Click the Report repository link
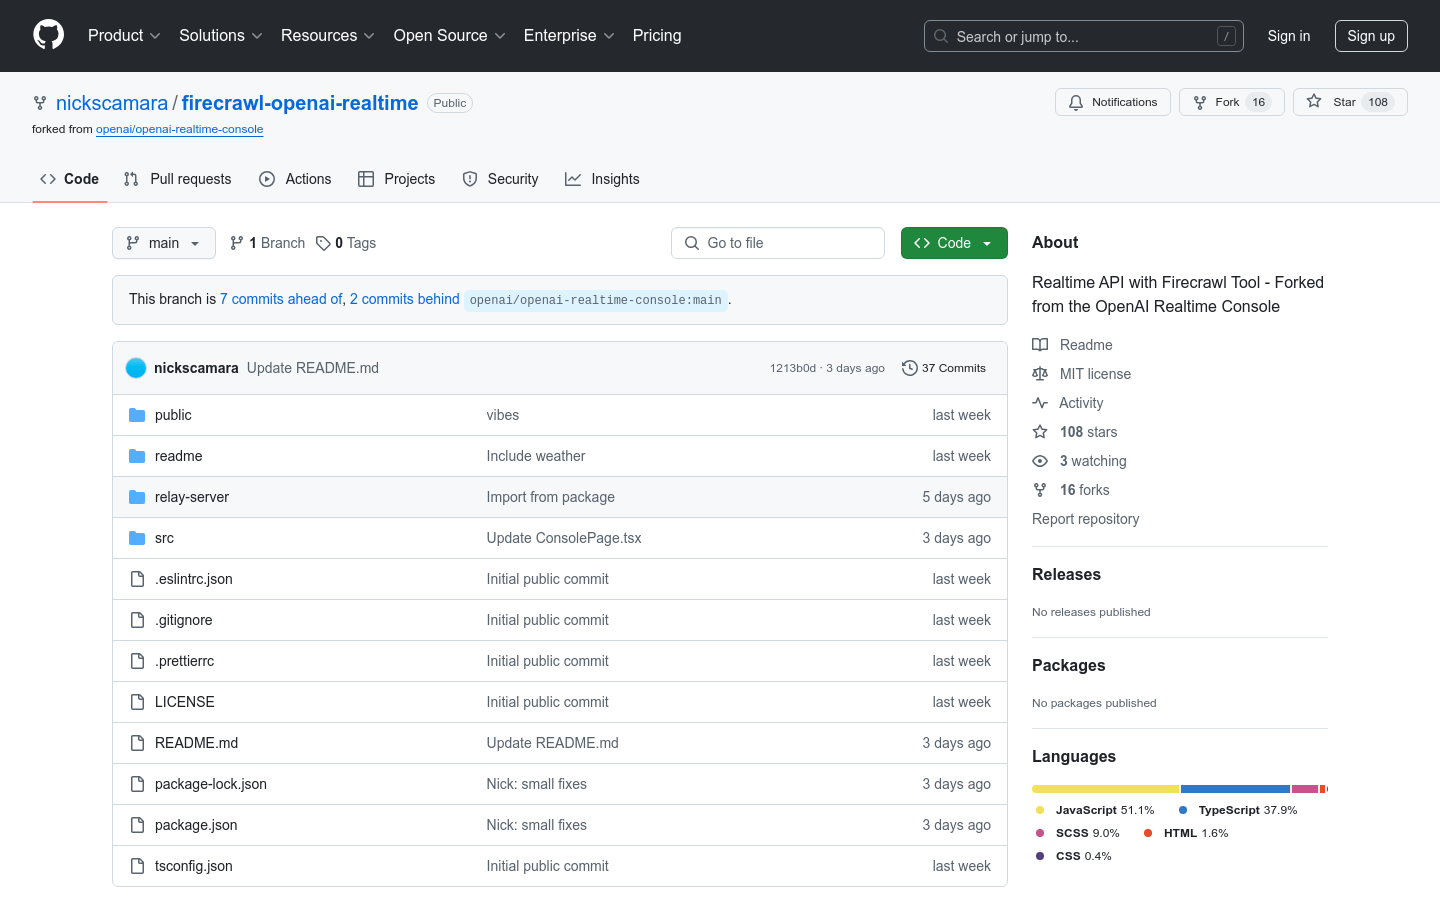Image resolution: width=1440 pixels, height=900 pixels. click(1085, 519)
